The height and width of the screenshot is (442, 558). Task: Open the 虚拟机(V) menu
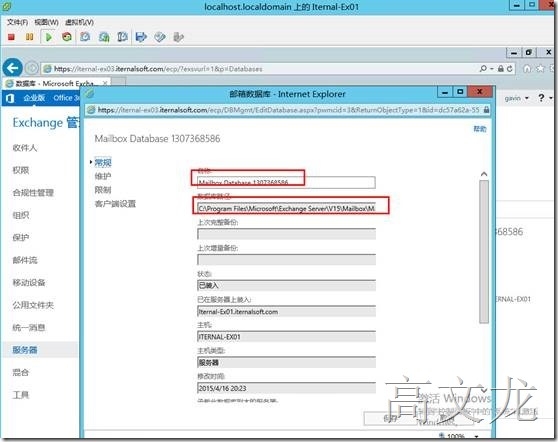79,22
